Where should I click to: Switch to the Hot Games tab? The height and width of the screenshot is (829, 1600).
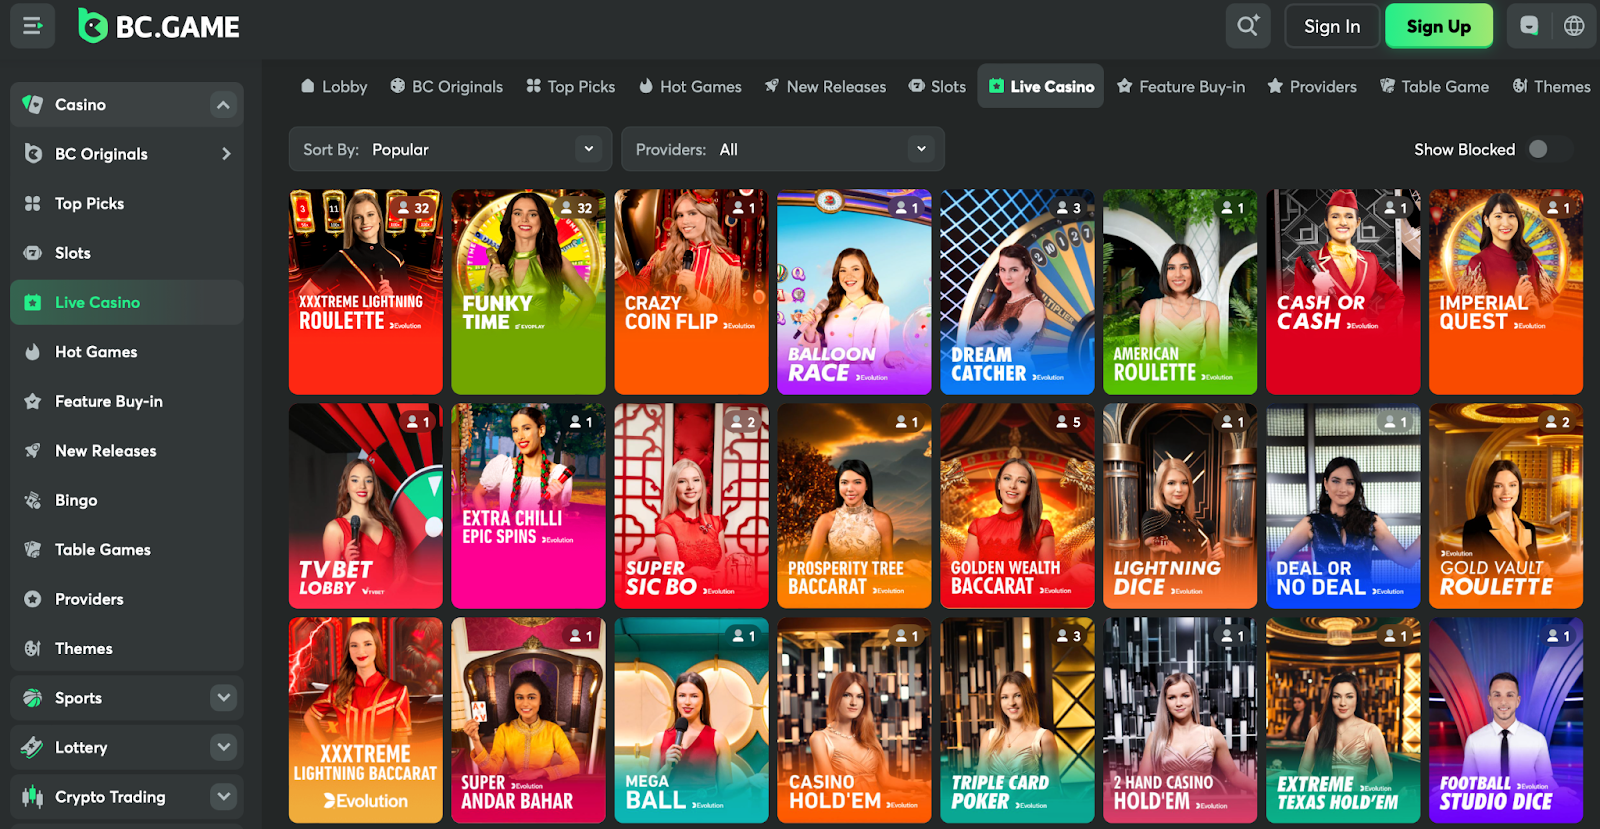[690, 86]
